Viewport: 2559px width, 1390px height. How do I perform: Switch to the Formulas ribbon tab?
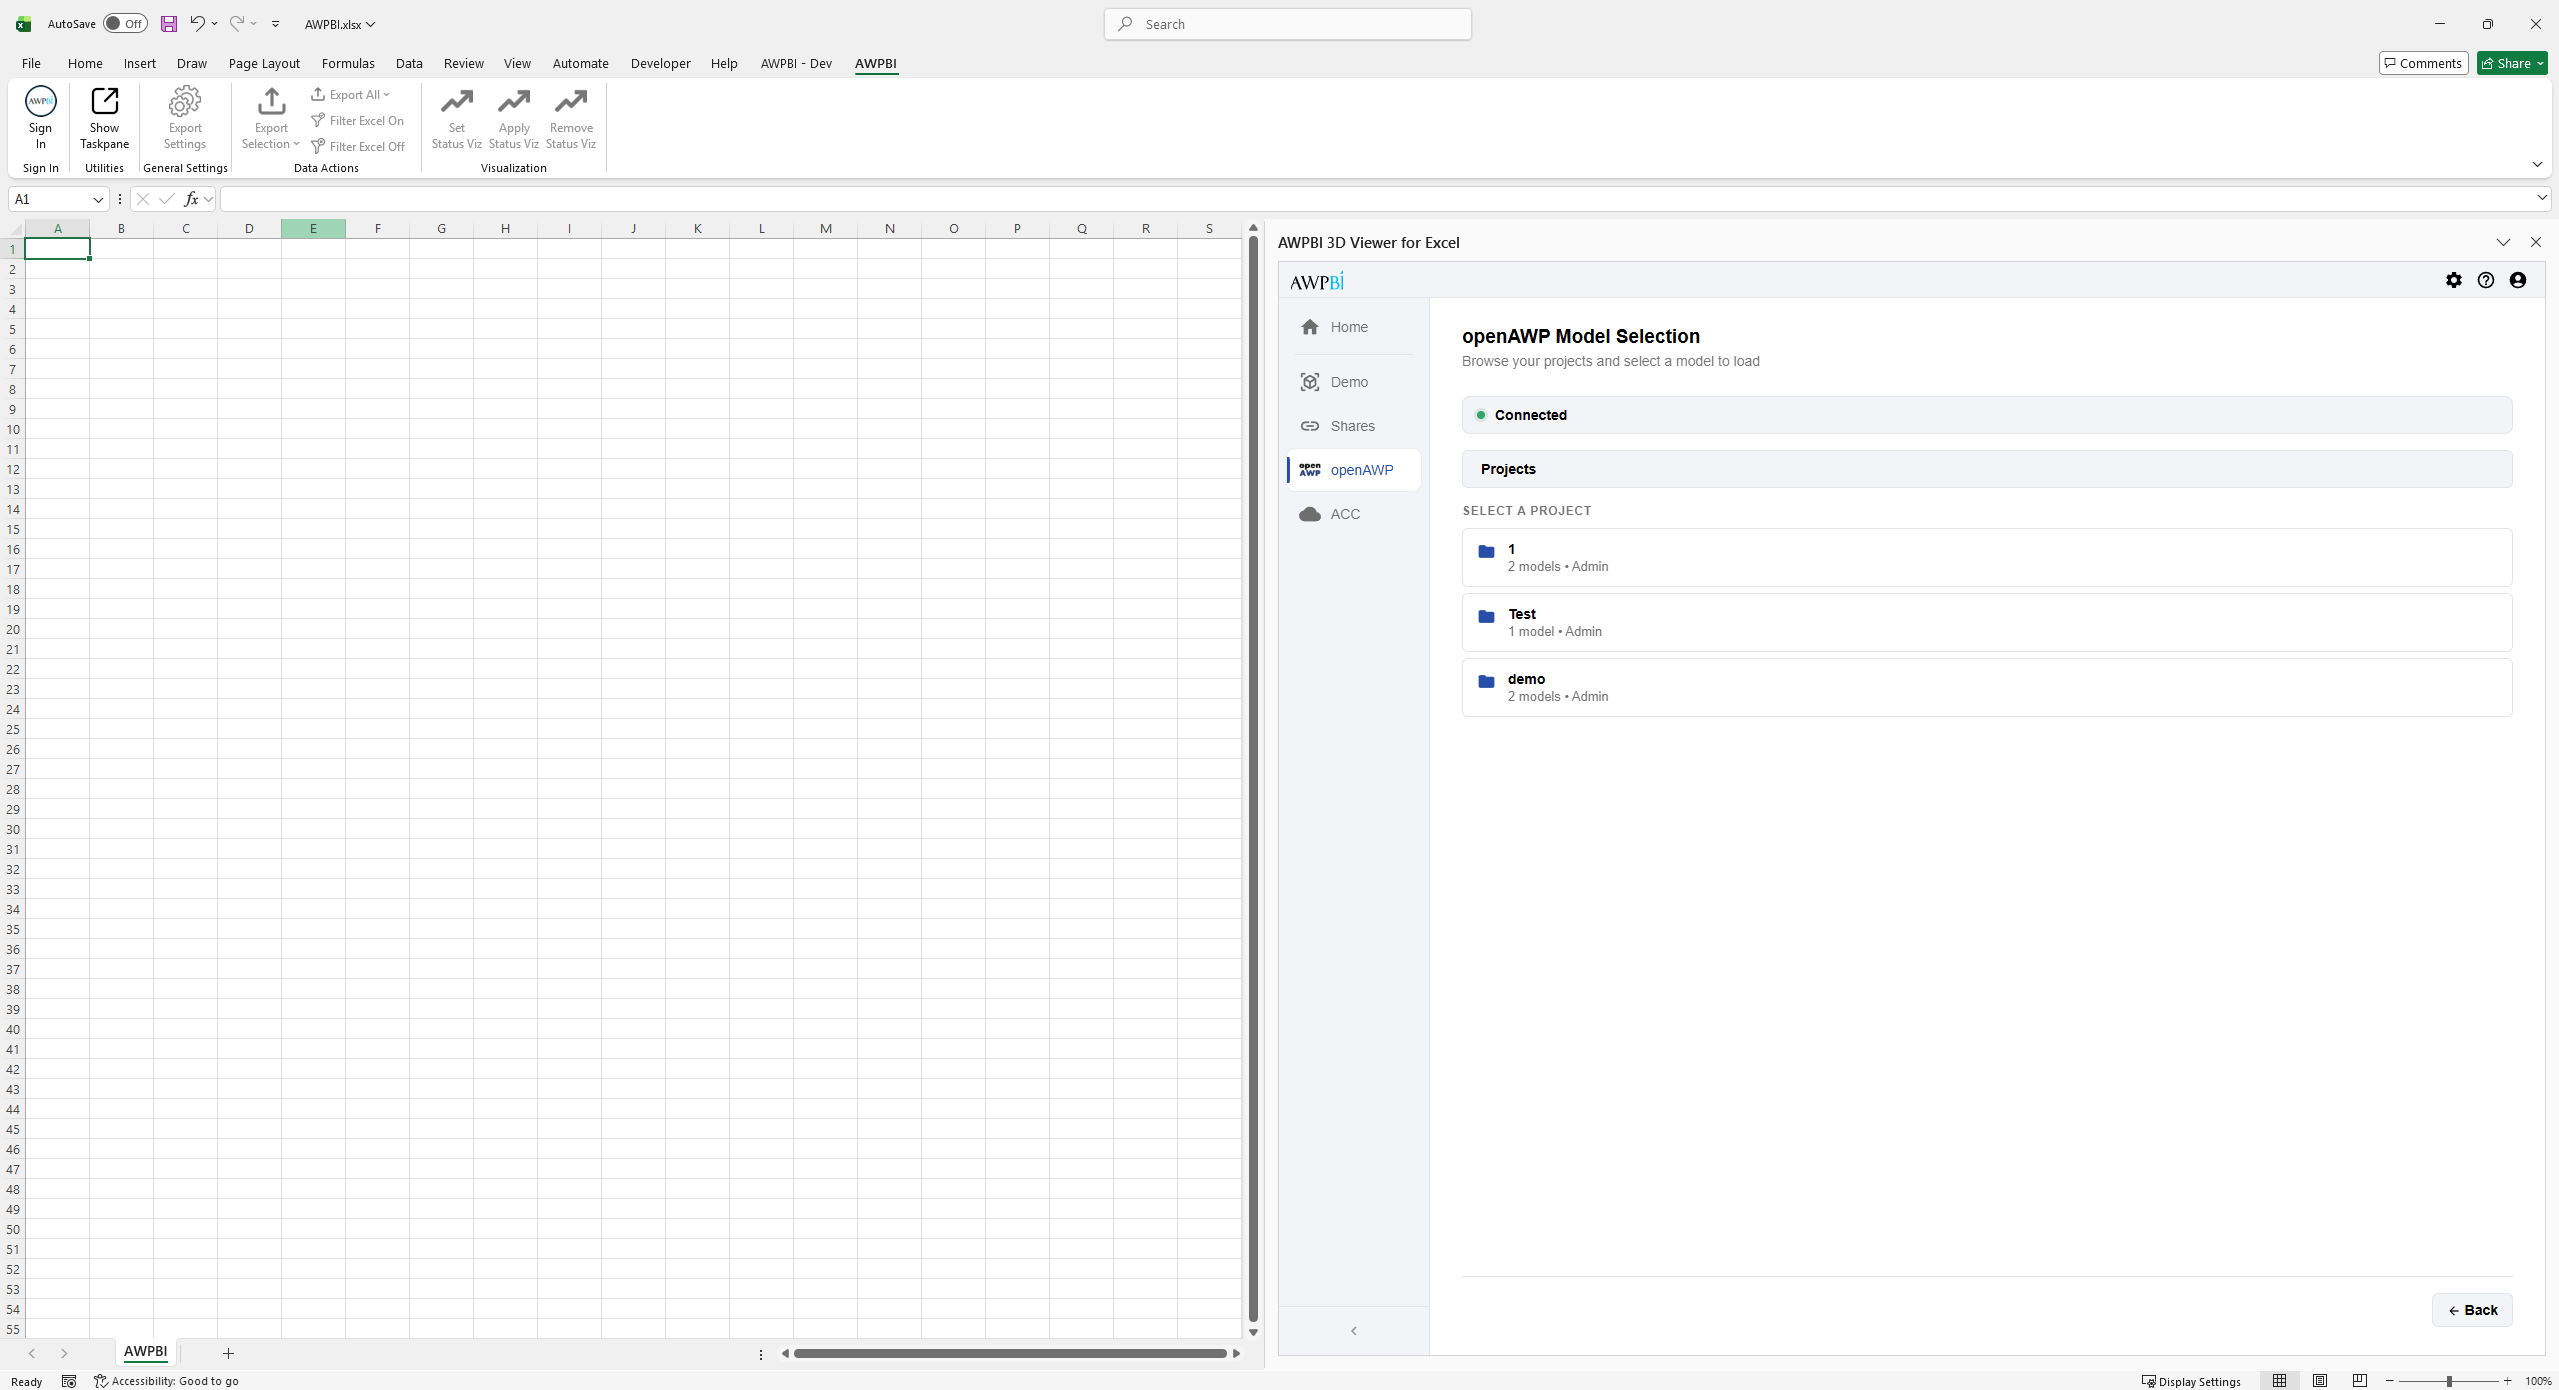point(348,63)
